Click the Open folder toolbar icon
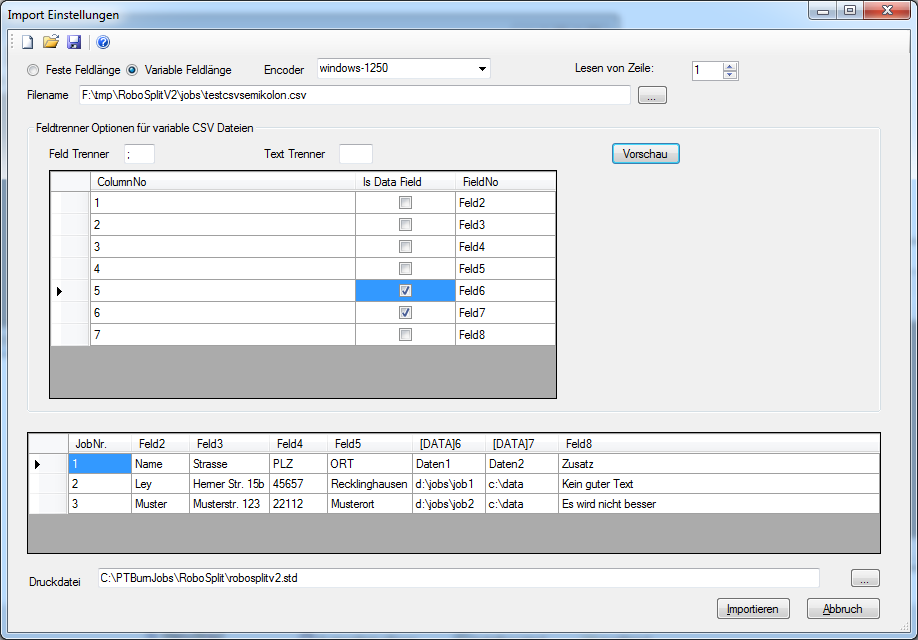The width and height of the screenshot is (918, 640). click(51, 42)
